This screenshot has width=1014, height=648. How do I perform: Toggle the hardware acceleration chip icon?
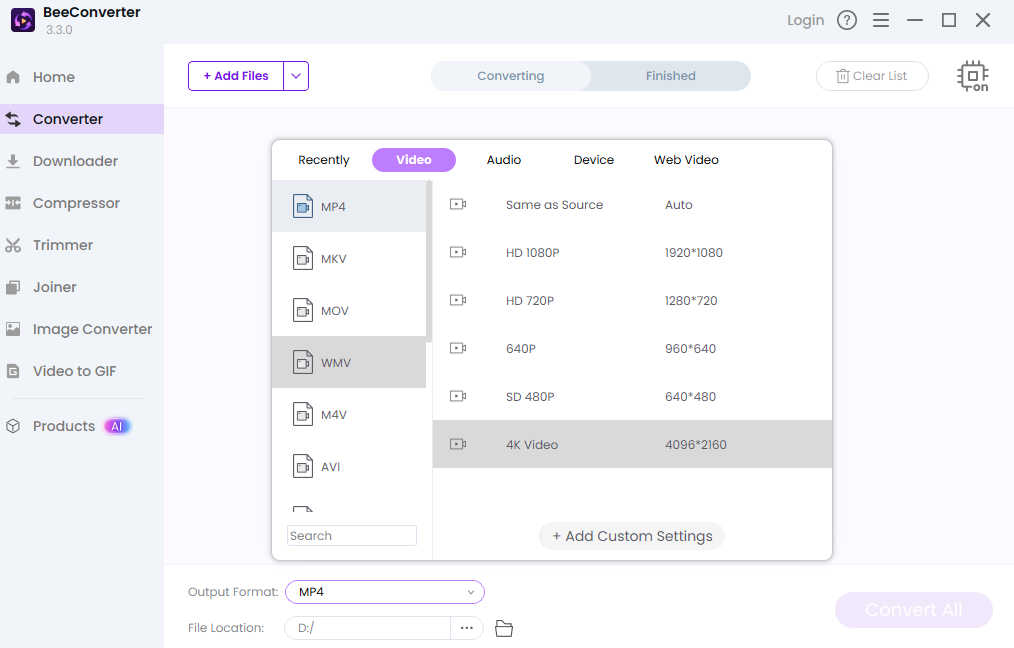pos(972,77)
